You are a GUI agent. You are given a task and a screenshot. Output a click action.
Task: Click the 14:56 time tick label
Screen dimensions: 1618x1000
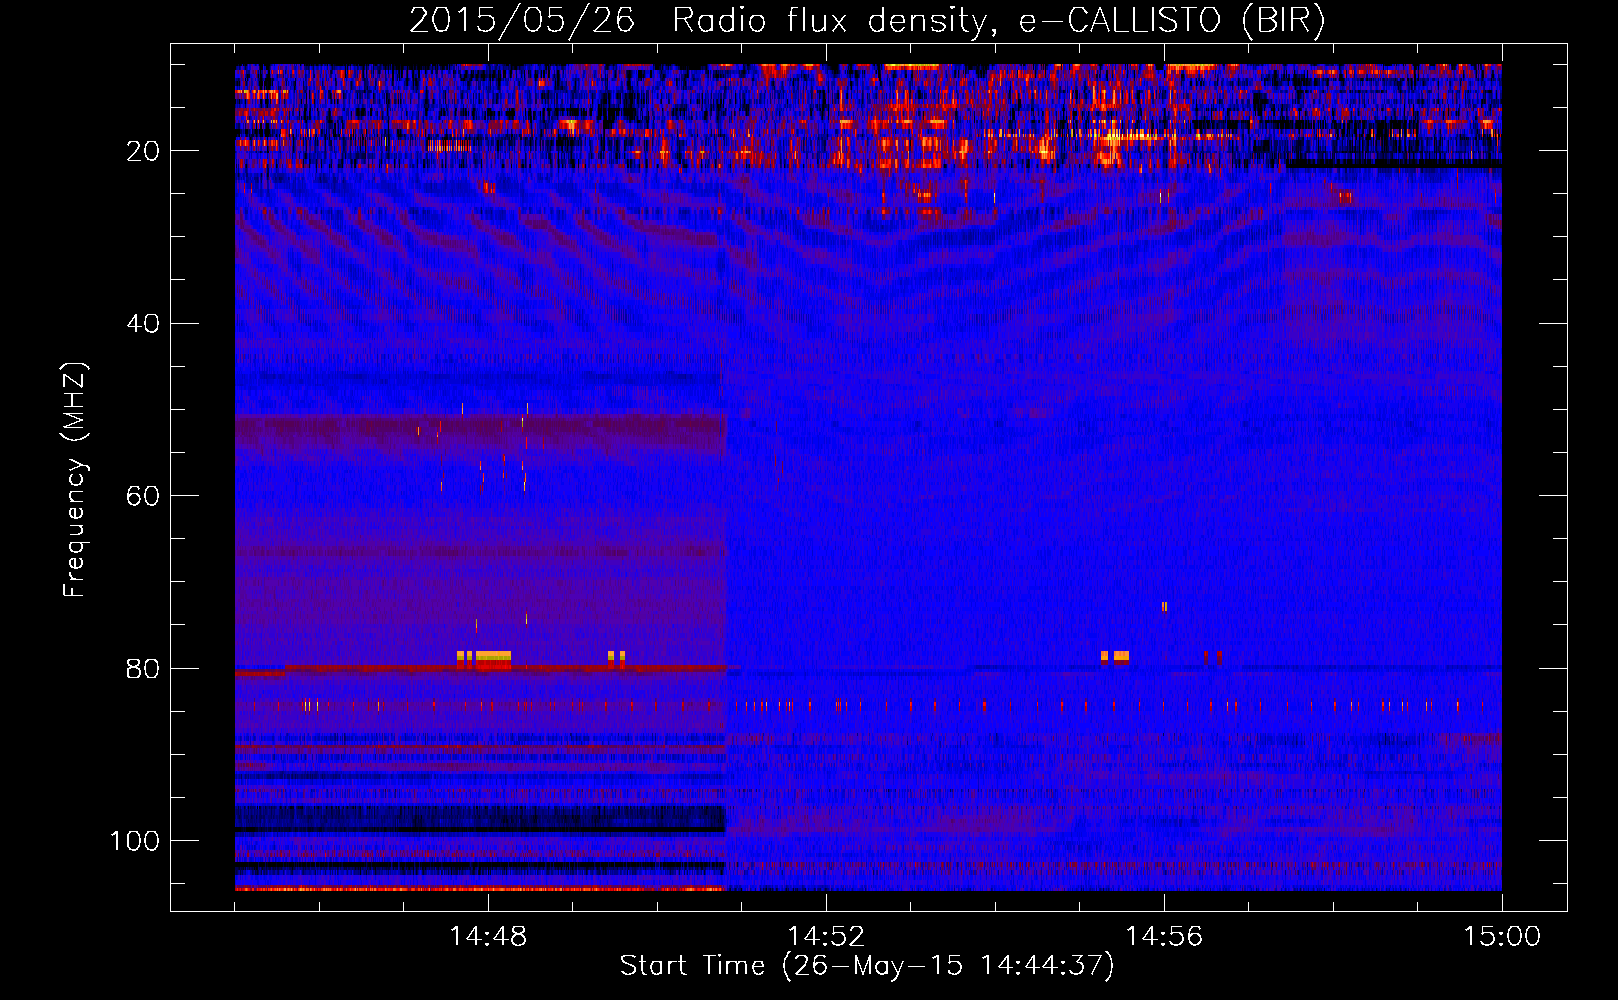[x=1164, y=936]
